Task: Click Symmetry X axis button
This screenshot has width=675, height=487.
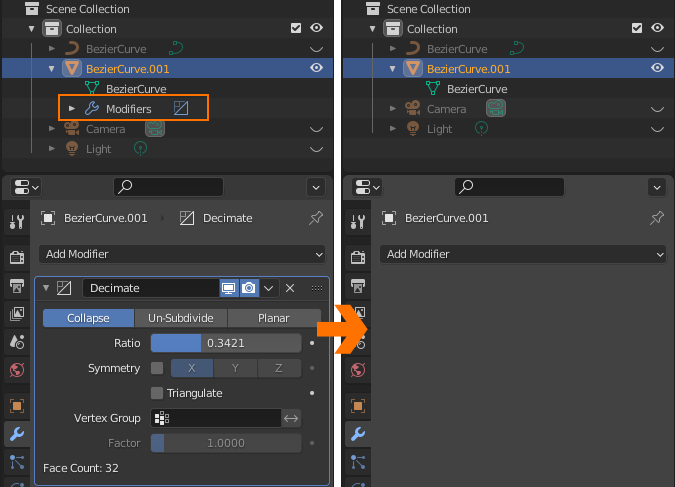Action: pyautogui.click(x=192, y=368)
